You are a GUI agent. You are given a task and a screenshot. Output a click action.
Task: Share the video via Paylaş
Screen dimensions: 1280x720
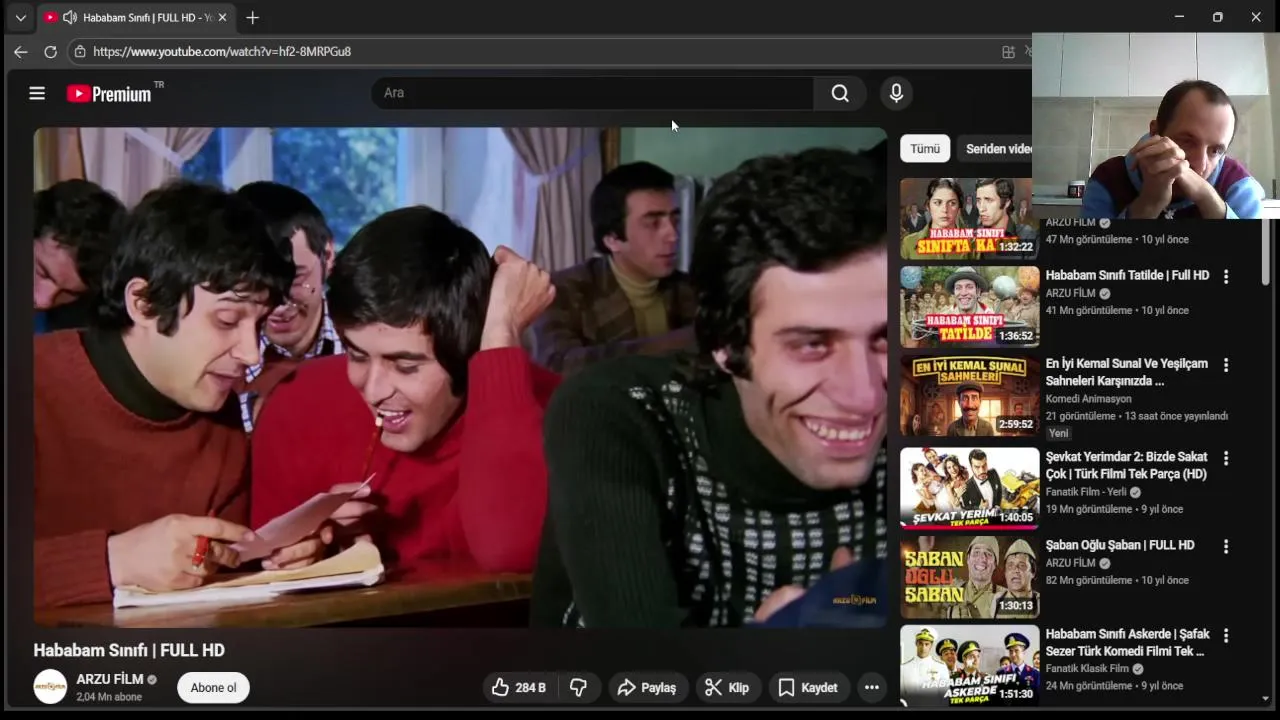coord(647,687)
